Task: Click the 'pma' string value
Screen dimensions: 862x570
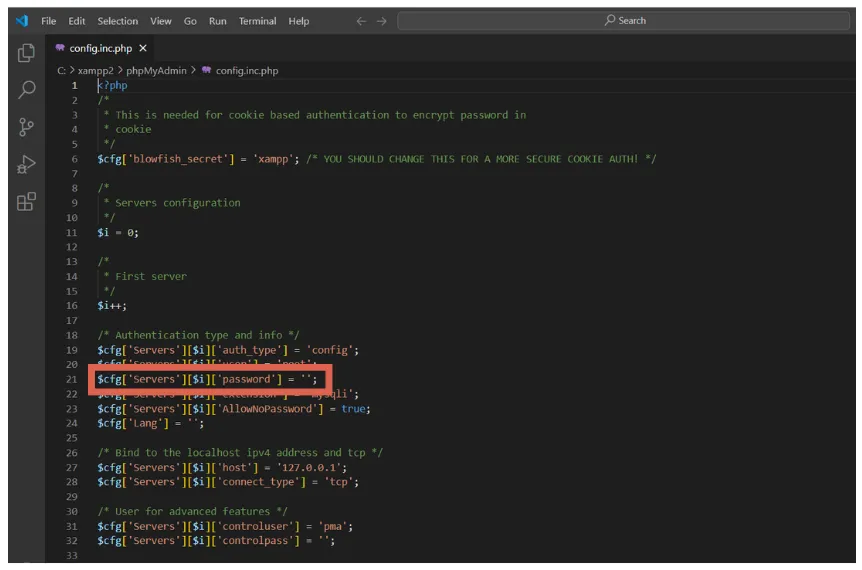Action: tap(333, 527)
